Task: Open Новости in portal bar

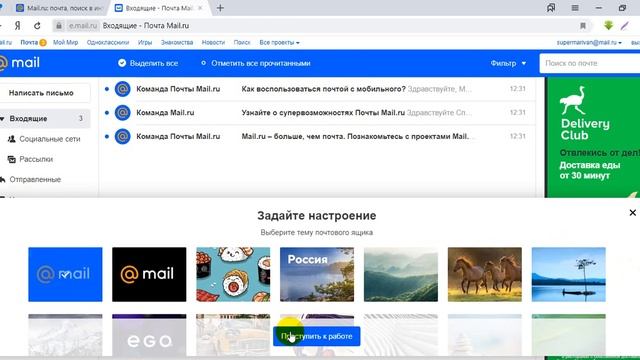Action: 213,42
